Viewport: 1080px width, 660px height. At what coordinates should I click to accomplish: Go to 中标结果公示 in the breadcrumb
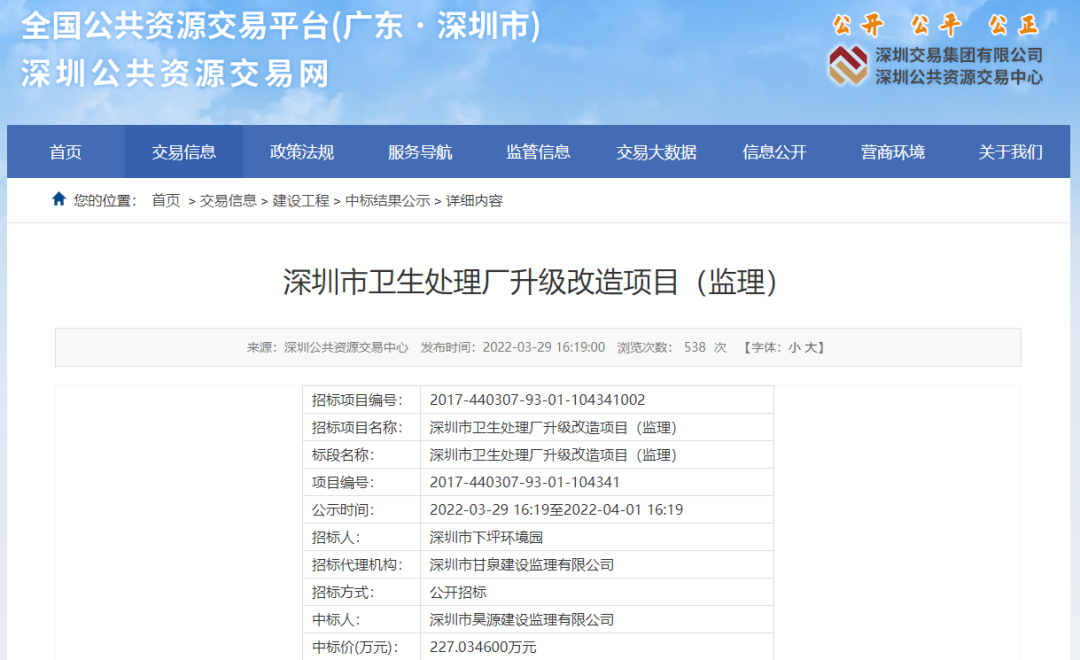[388, 200]
